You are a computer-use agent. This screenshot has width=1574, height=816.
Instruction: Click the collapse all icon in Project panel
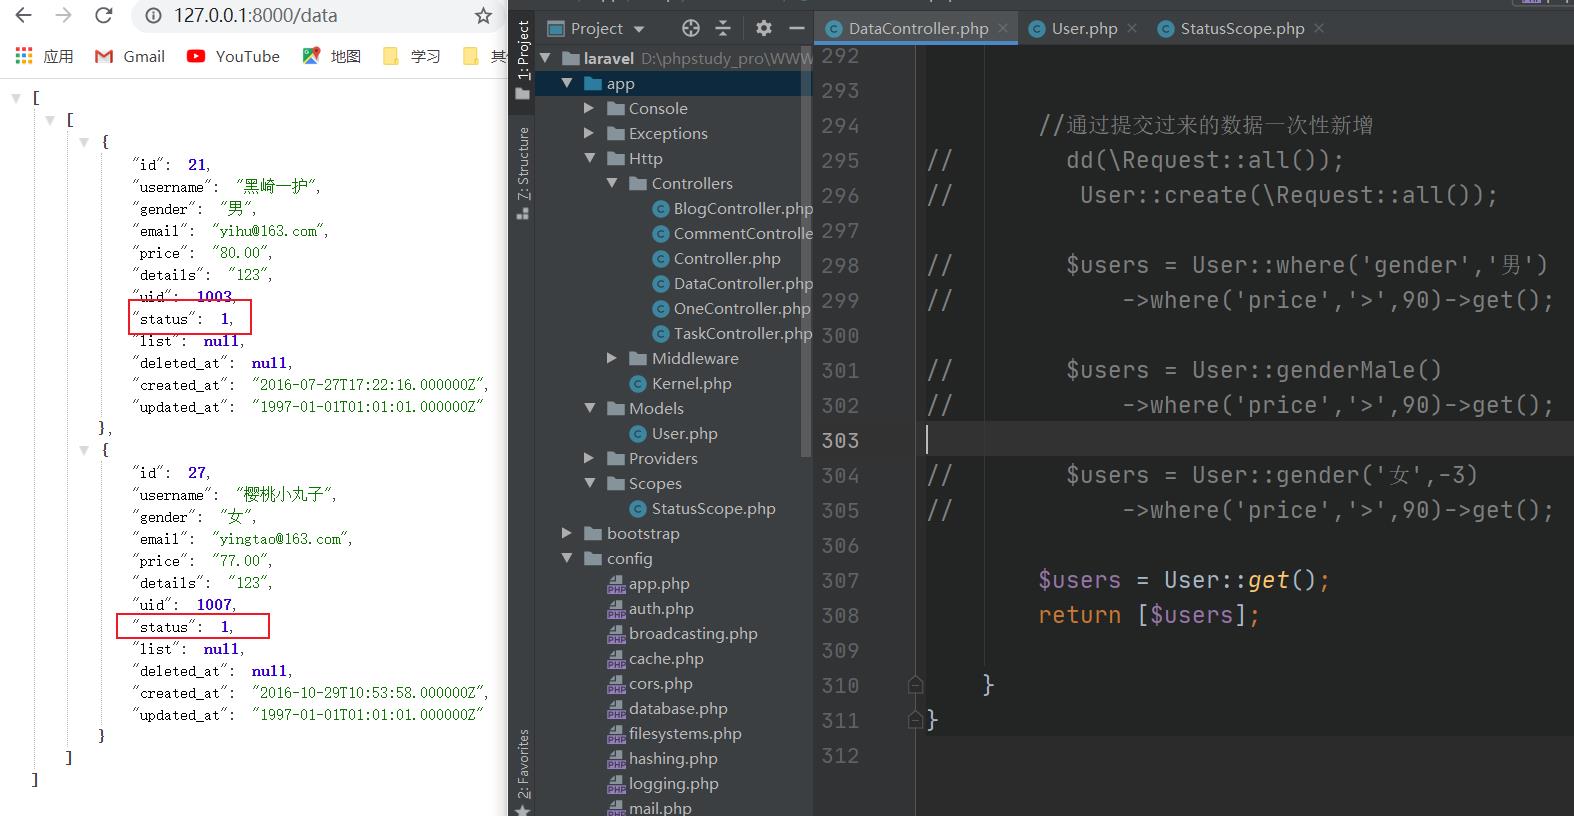pyautogui.click(x=724, y=28)
